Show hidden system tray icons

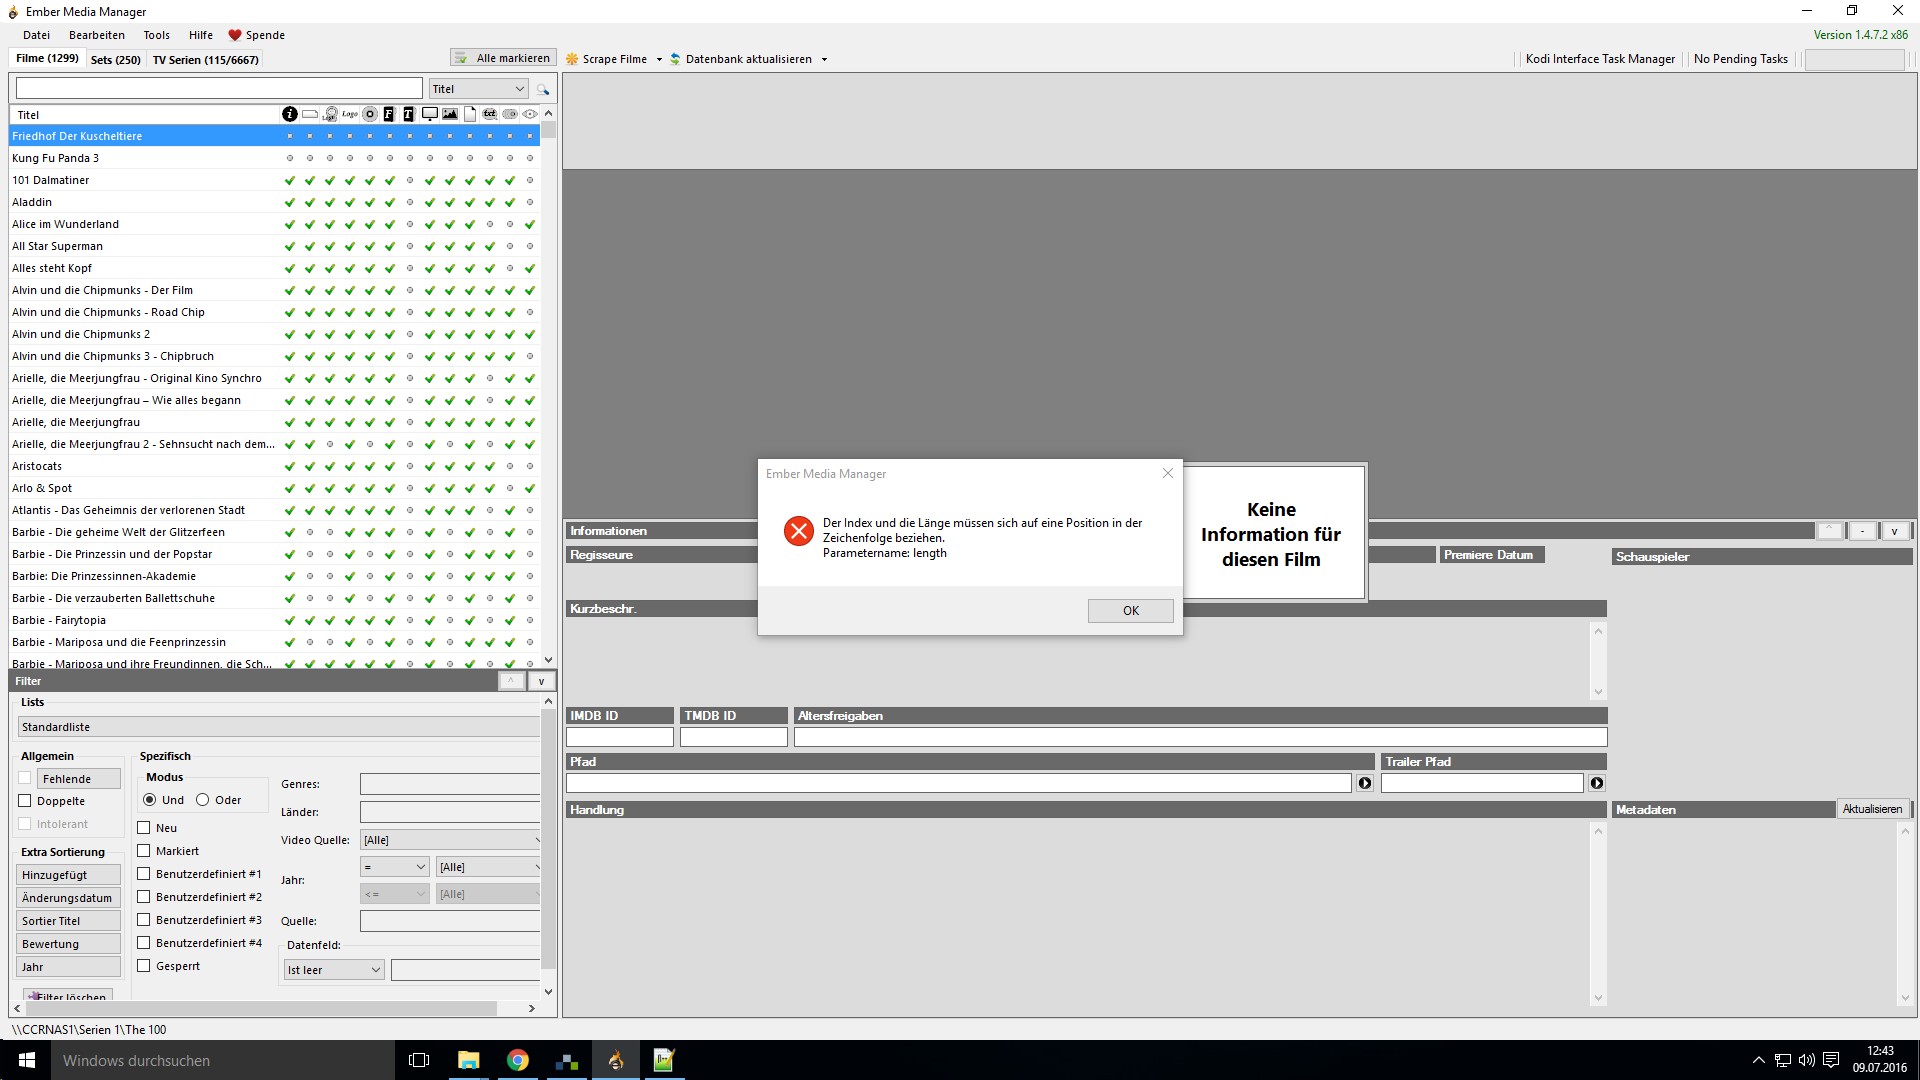click(1758, 1060)
